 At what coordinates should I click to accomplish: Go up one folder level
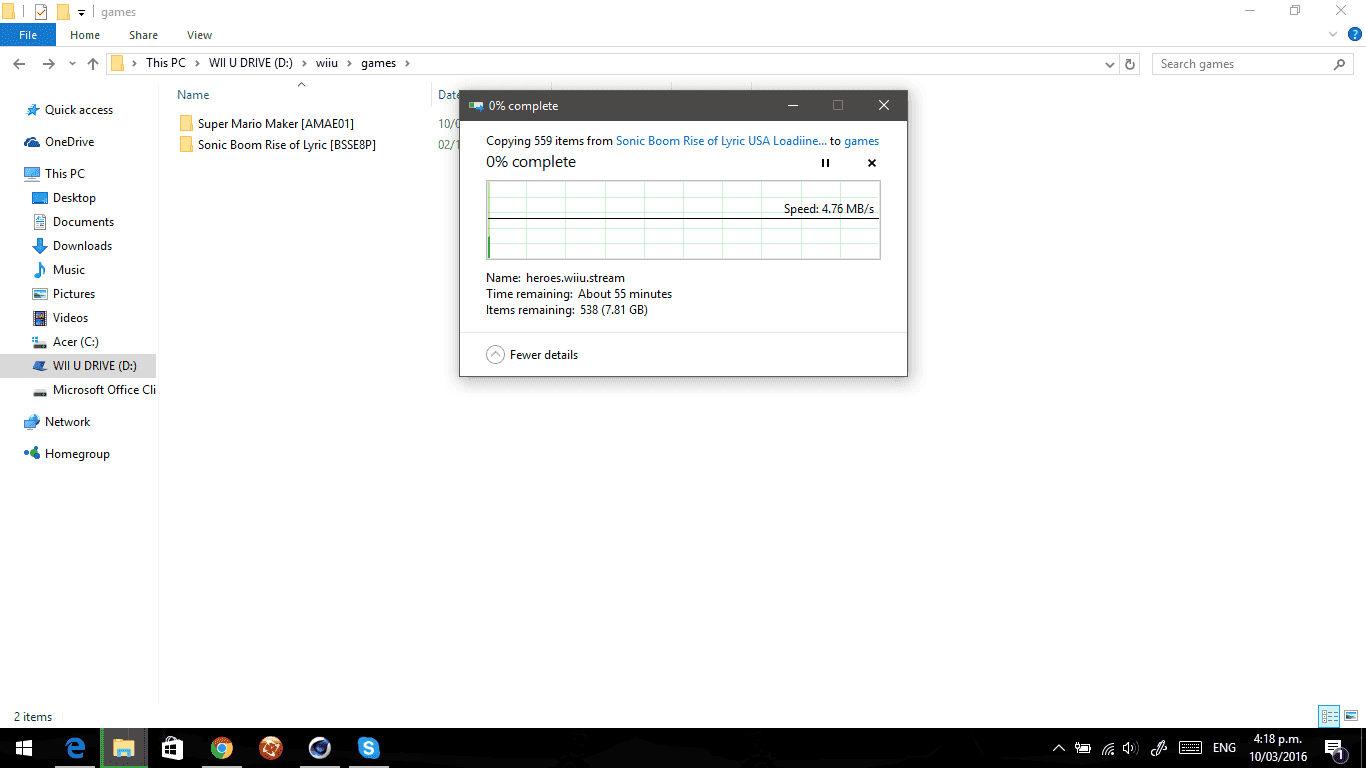pos(93,64)
